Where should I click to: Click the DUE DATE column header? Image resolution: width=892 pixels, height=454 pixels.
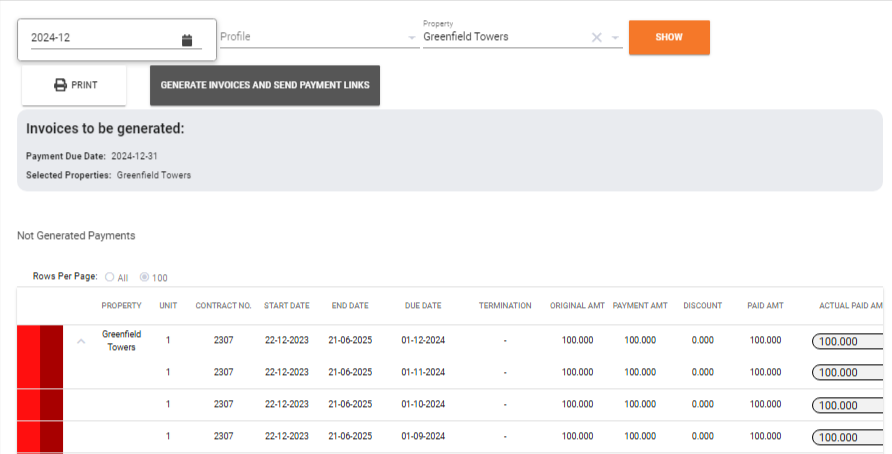[x=423, y=306]
